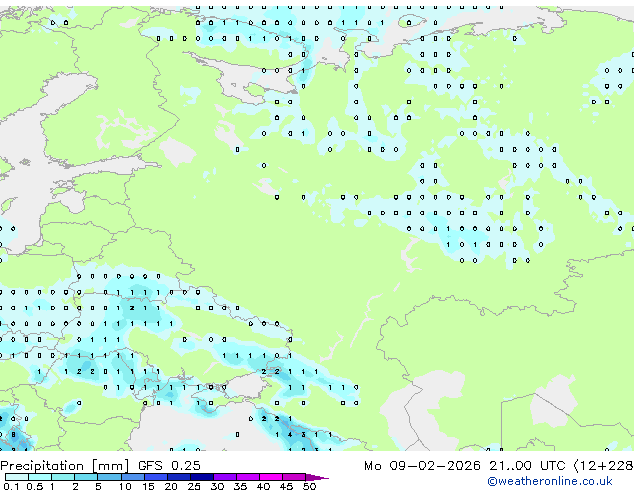This screenshot has width=634, height=490.
Task: Select the legend swatch between 2 and 5
Action: click(86, 477)
